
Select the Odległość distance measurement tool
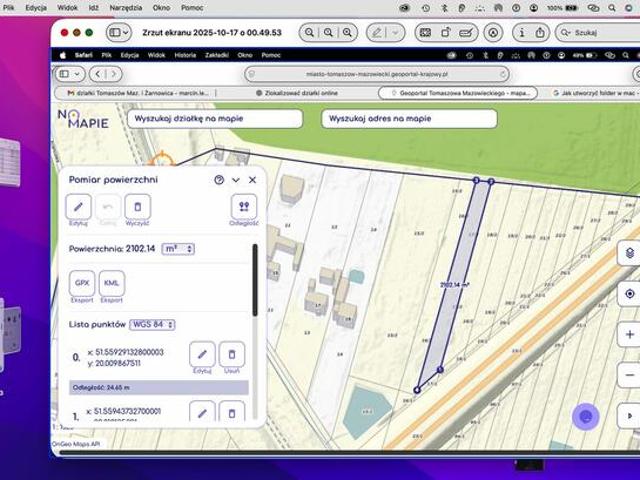243,207
